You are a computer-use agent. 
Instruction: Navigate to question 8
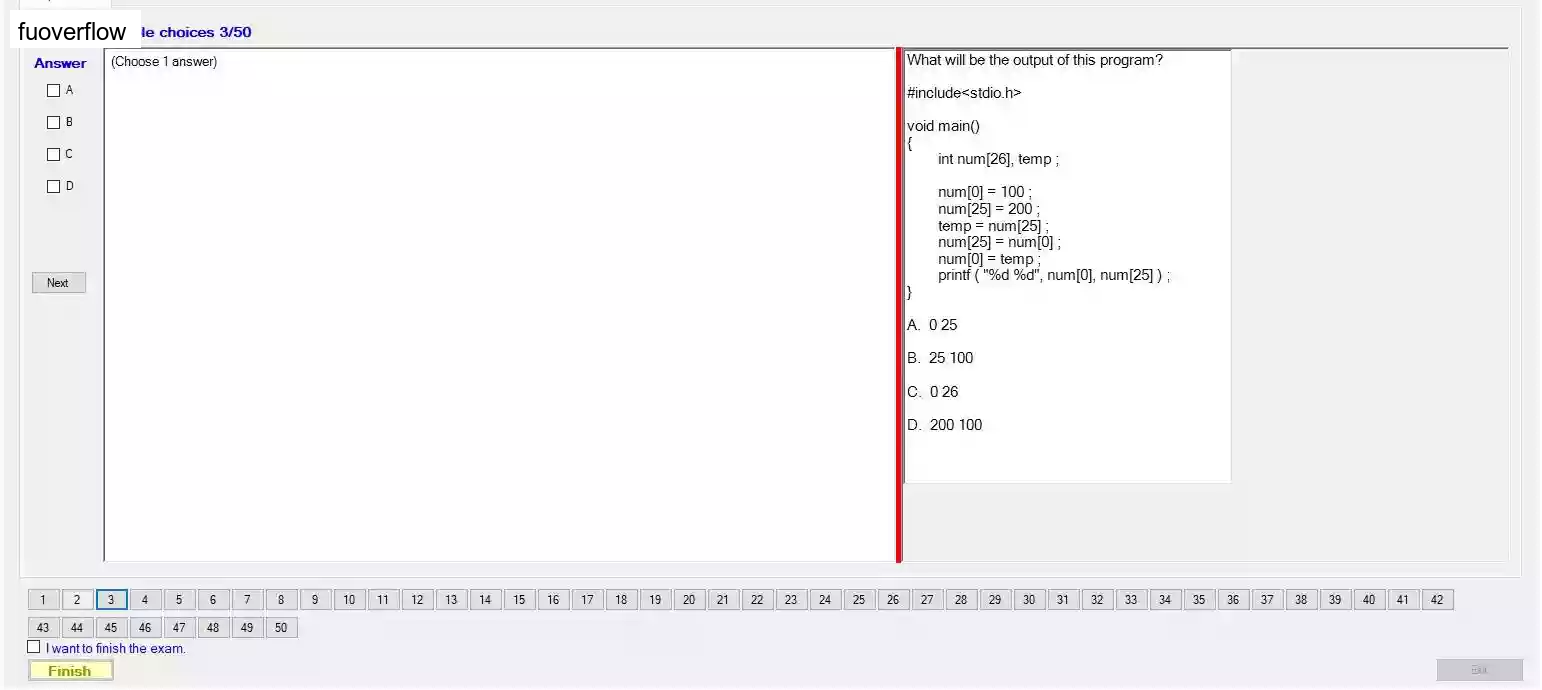coord(281,600)
